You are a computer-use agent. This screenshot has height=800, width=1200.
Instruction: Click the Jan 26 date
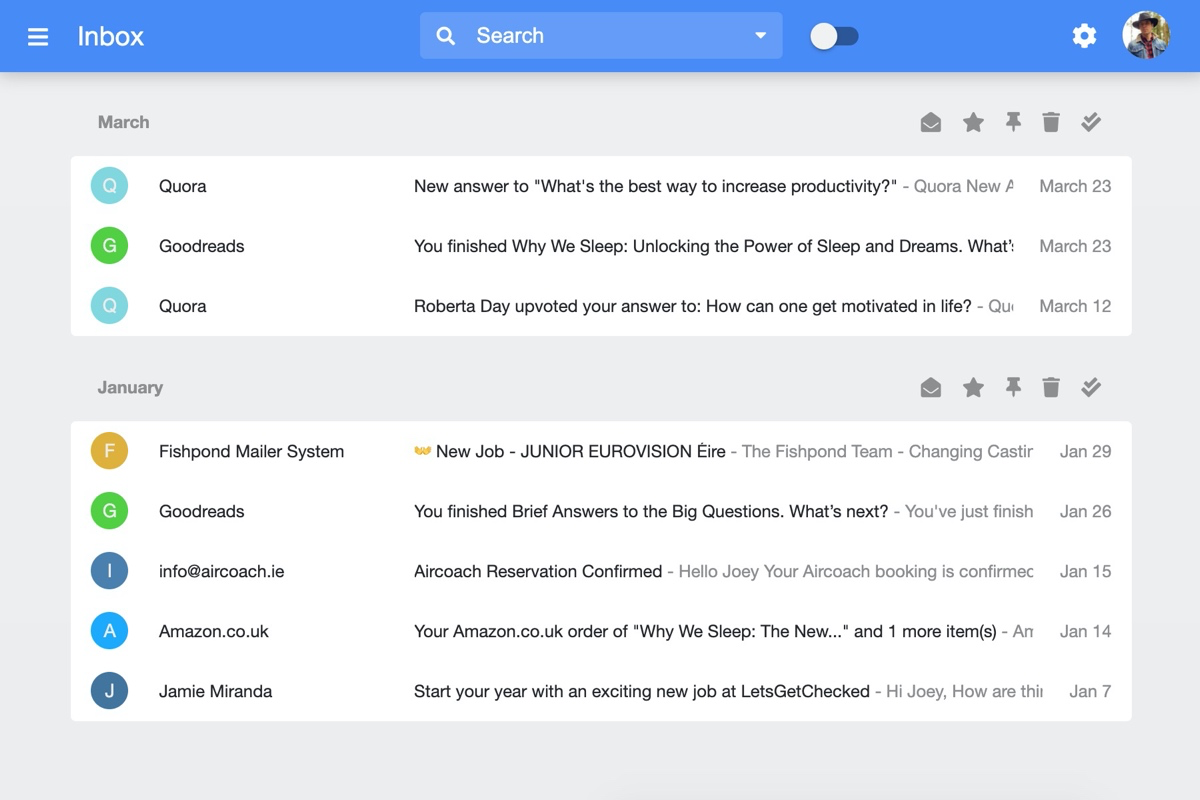click(x=1086, y=511)
